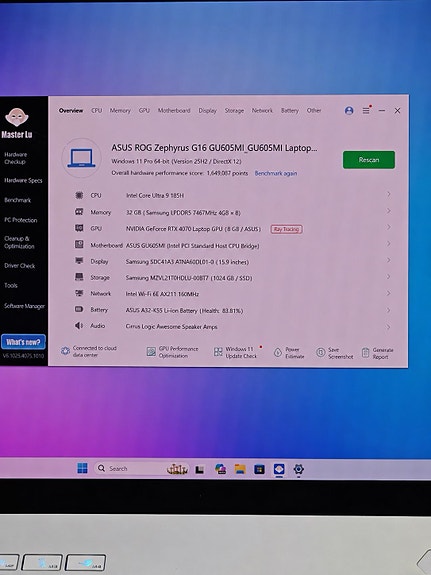Click the Save Screenshot icon
The height and width of the screenshot is (575, 431).
click(321, 353)
